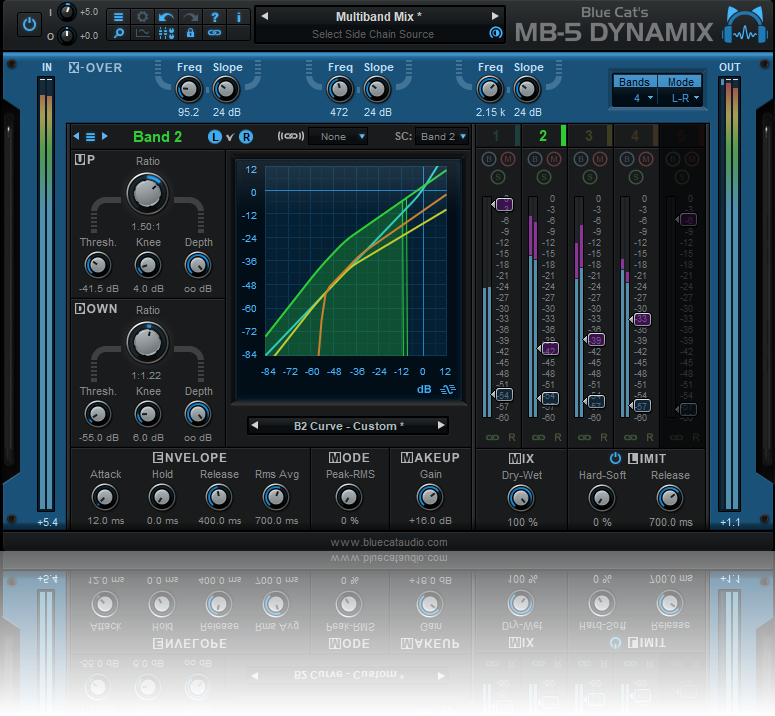This screenshot has height=716, width=775.
Task: Click the DOWN section header
Action: [96, 309]
